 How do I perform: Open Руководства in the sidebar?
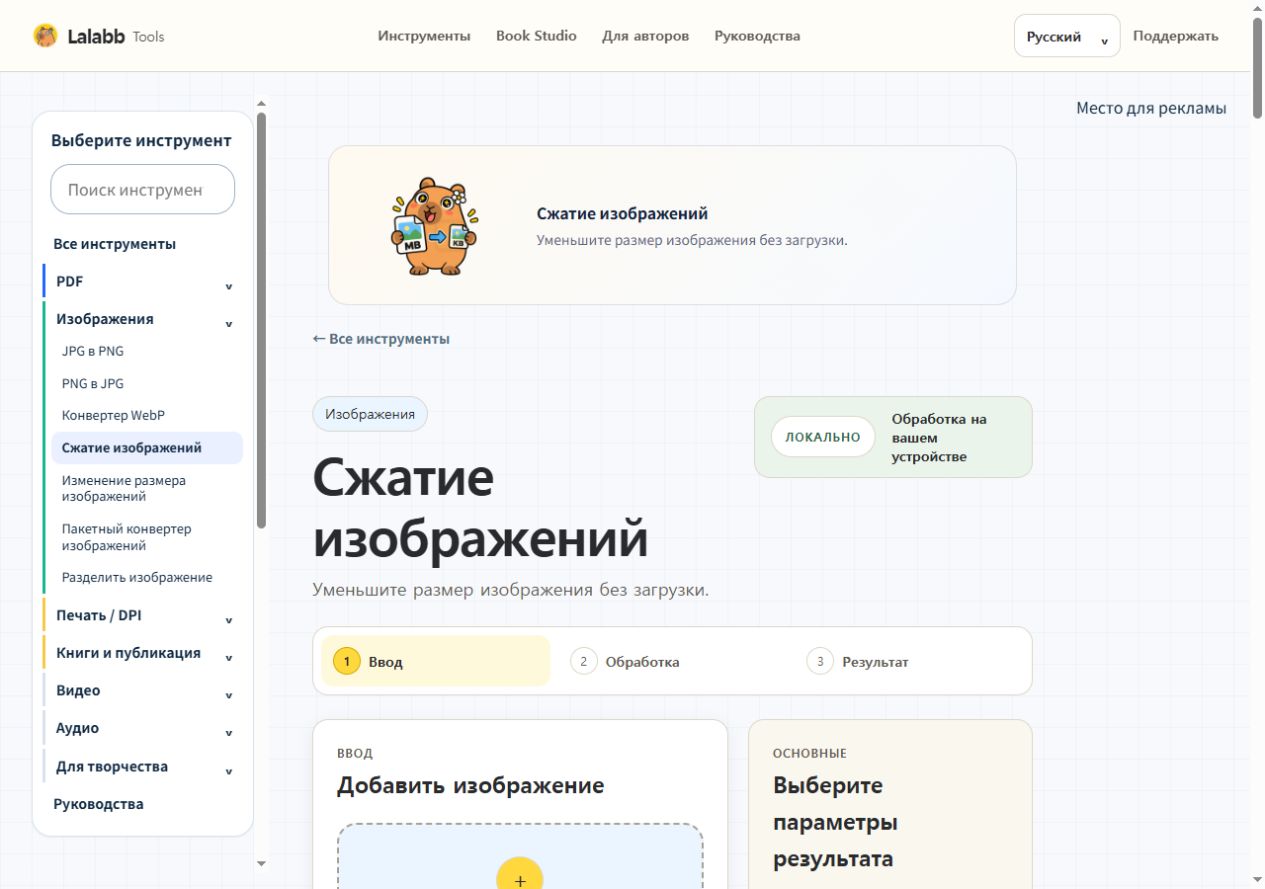point(98,804)
